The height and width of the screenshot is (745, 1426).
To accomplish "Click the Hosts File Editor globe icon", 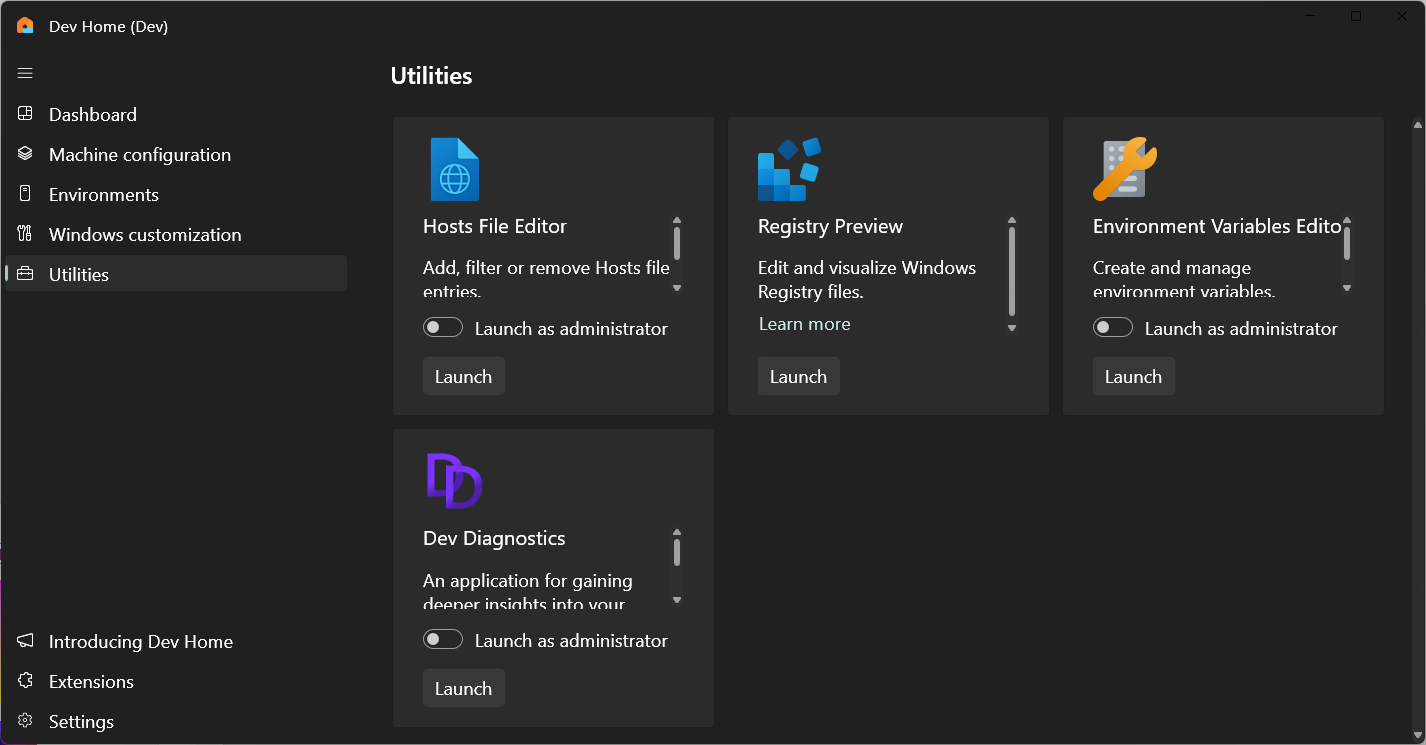I will pos(455,169).
